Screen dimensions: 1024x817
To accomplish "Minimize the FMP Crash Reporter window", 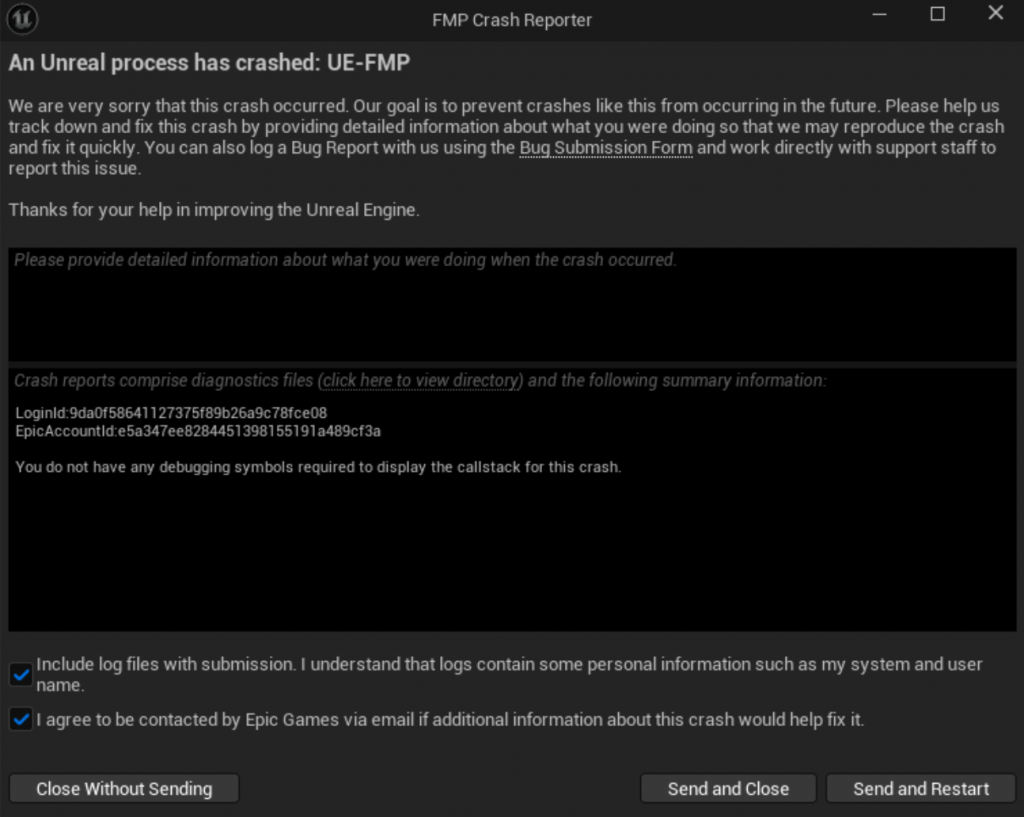I will [x=879, y=14].
